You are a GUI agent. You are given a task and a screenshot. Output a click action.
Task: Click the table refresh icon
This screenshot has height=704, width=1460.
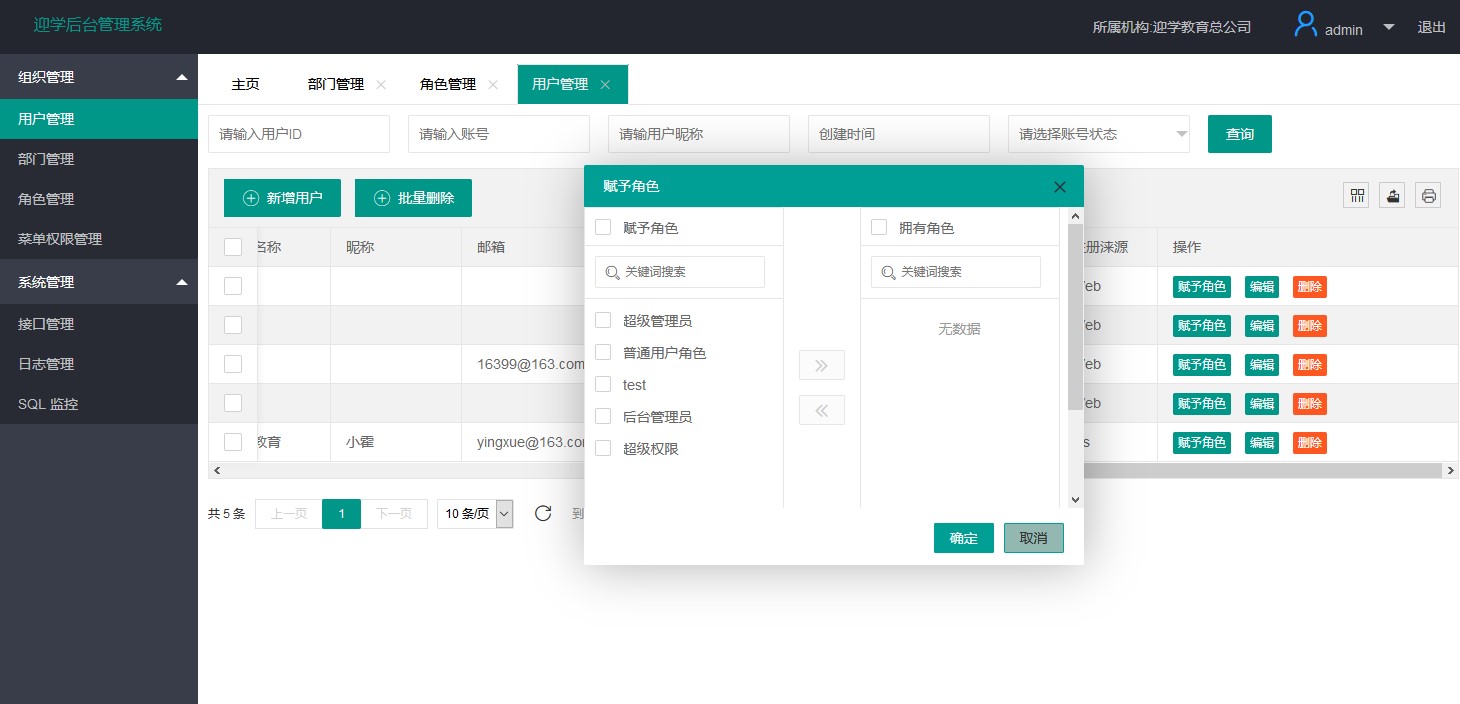(543, 514)
